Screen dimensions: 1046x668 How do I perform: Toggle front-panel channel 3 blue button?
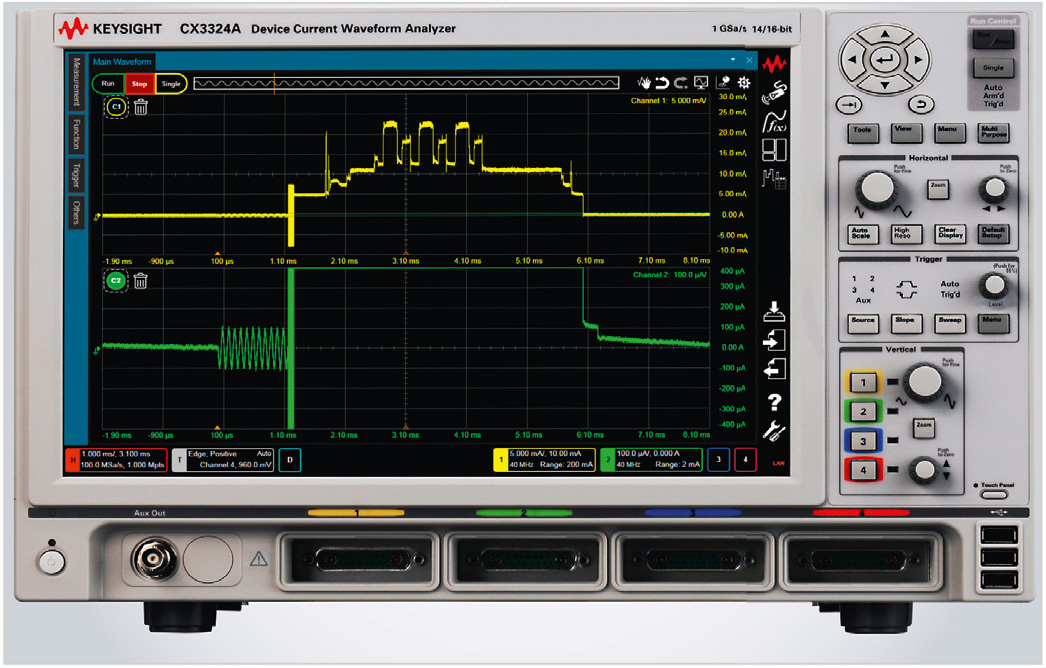pyautogui.click(x=863, y=440)
